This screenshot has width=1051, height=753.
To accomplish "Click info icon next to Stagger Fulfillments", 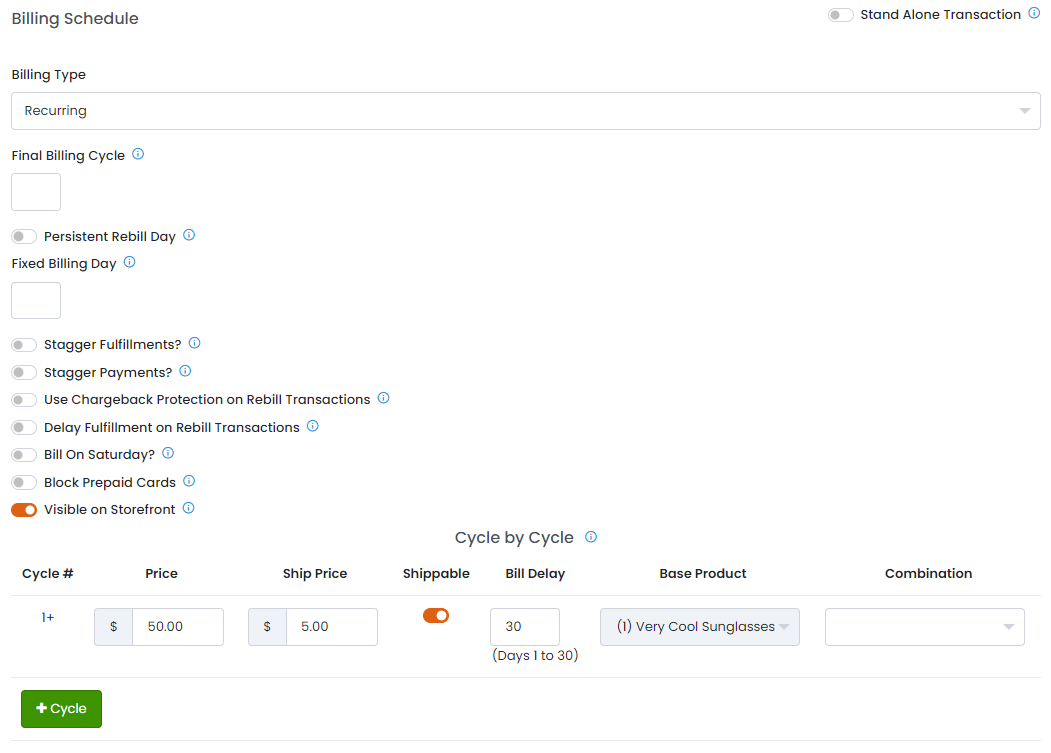I will tap(195, 343).
